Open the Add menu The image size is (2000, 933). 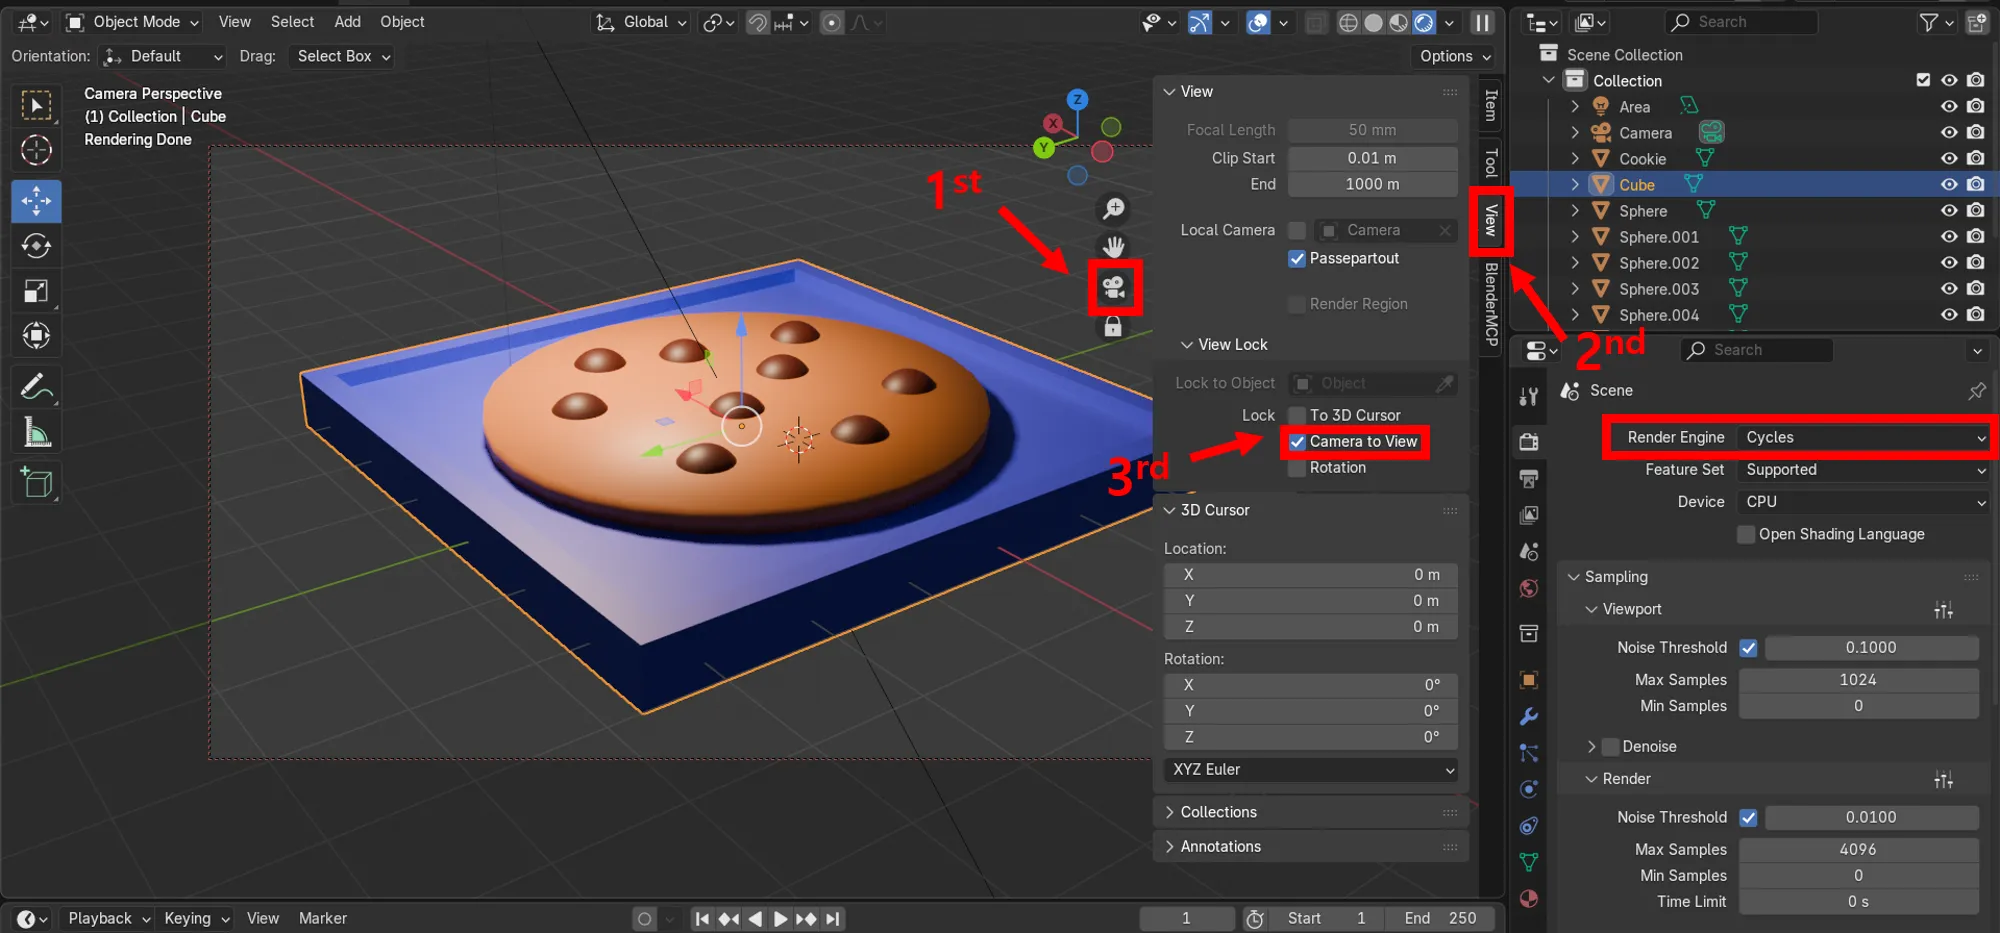(347, 22)
